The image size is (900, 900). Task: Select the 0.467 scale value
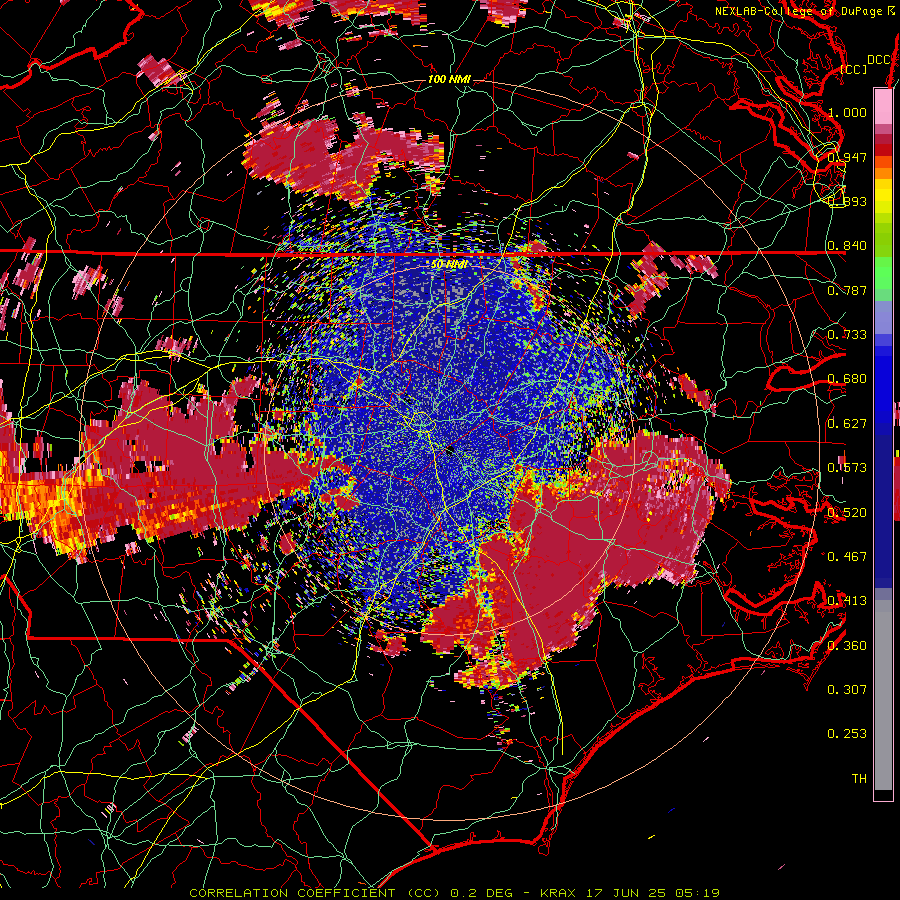coord(847,556)
